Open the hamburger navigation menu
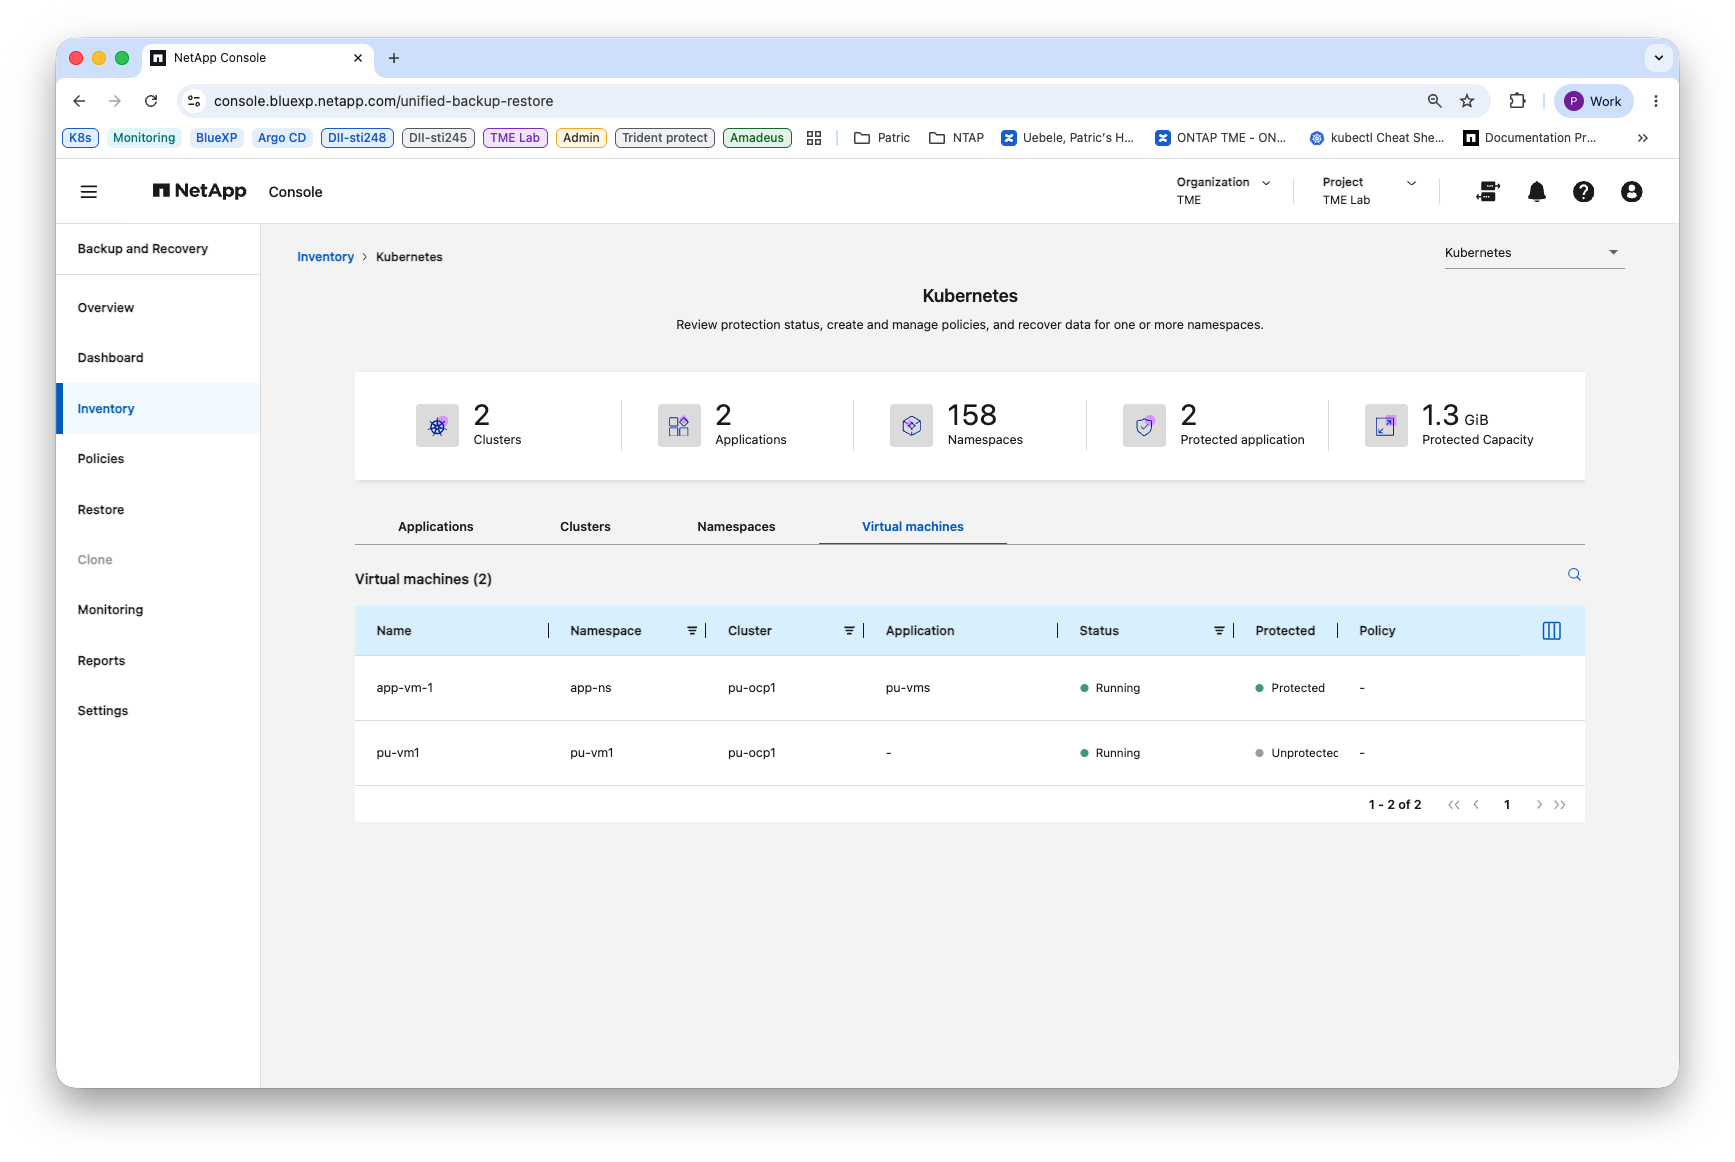This screenshot has width=1735, height=1162. click(x=89, y=192)
